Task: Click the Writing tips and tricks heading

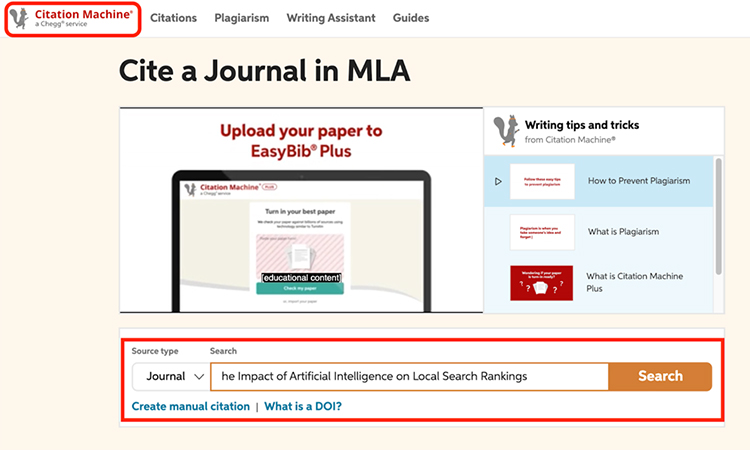Action: click(582, 125)
